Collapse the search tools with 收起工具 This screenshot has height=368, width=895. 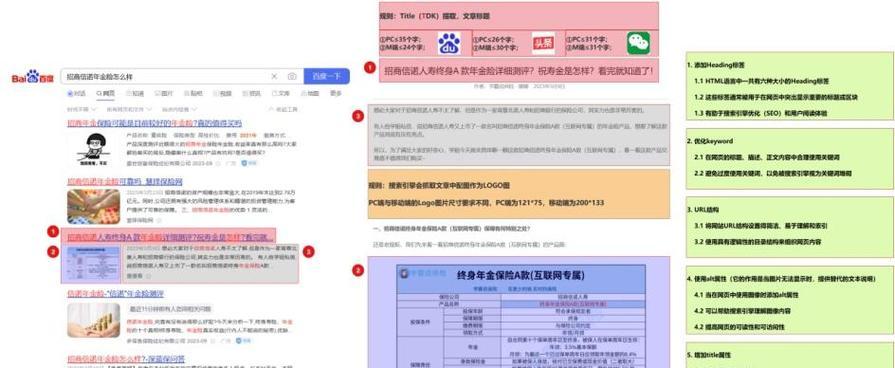(283, 109)
